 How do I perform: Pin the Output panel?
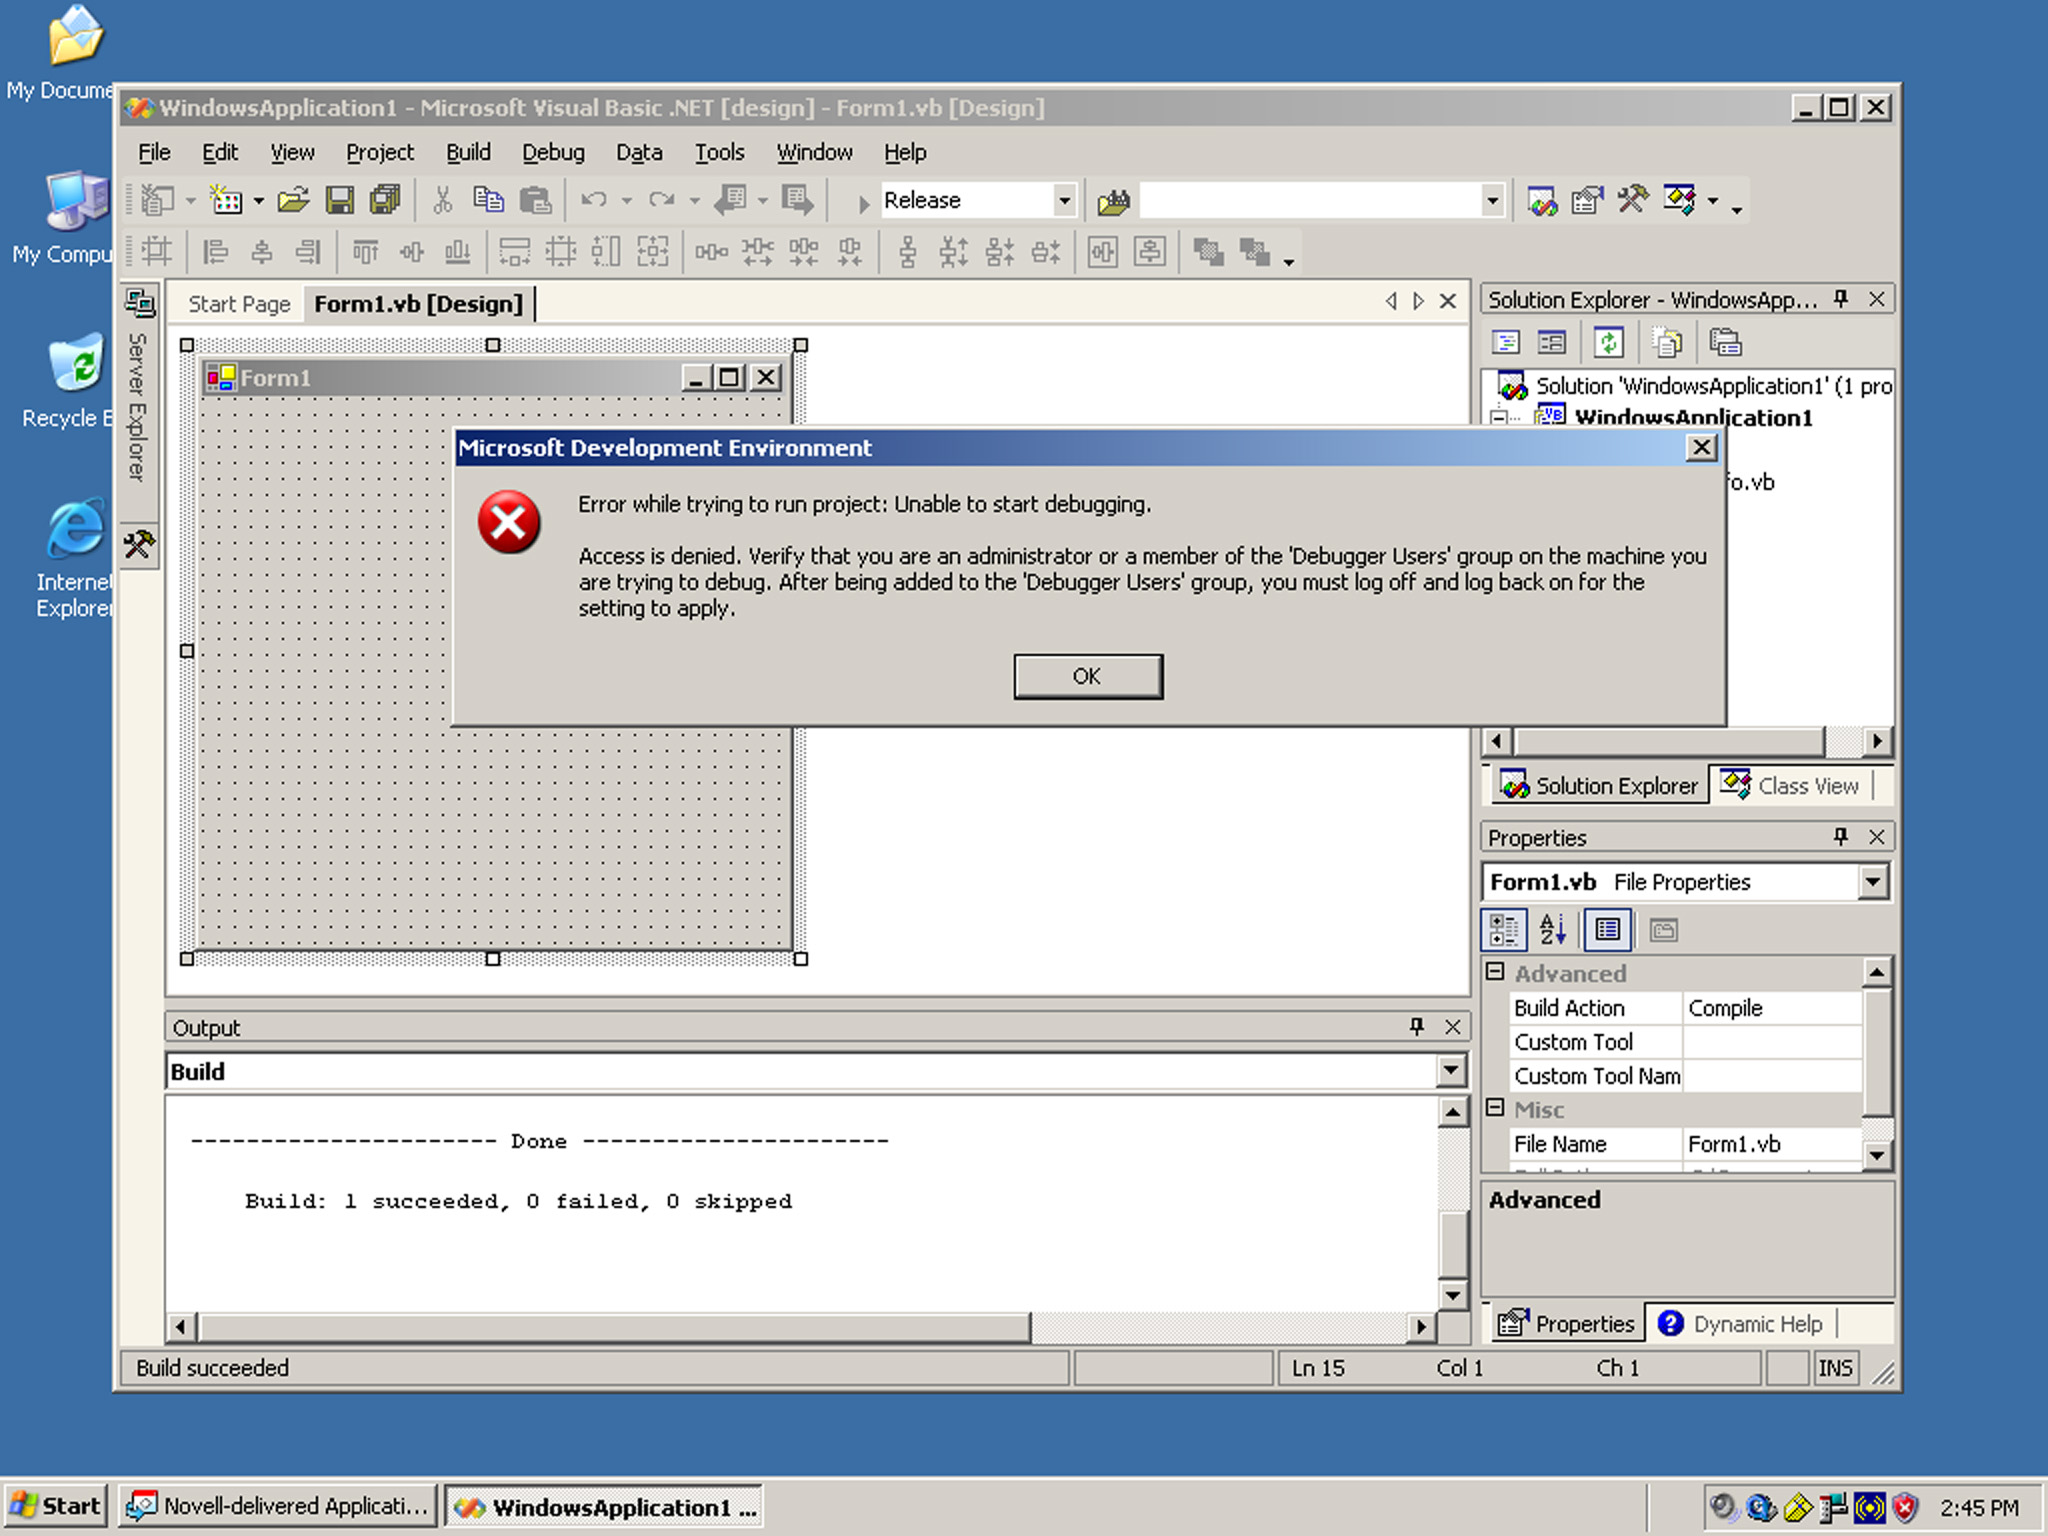1416,1027
